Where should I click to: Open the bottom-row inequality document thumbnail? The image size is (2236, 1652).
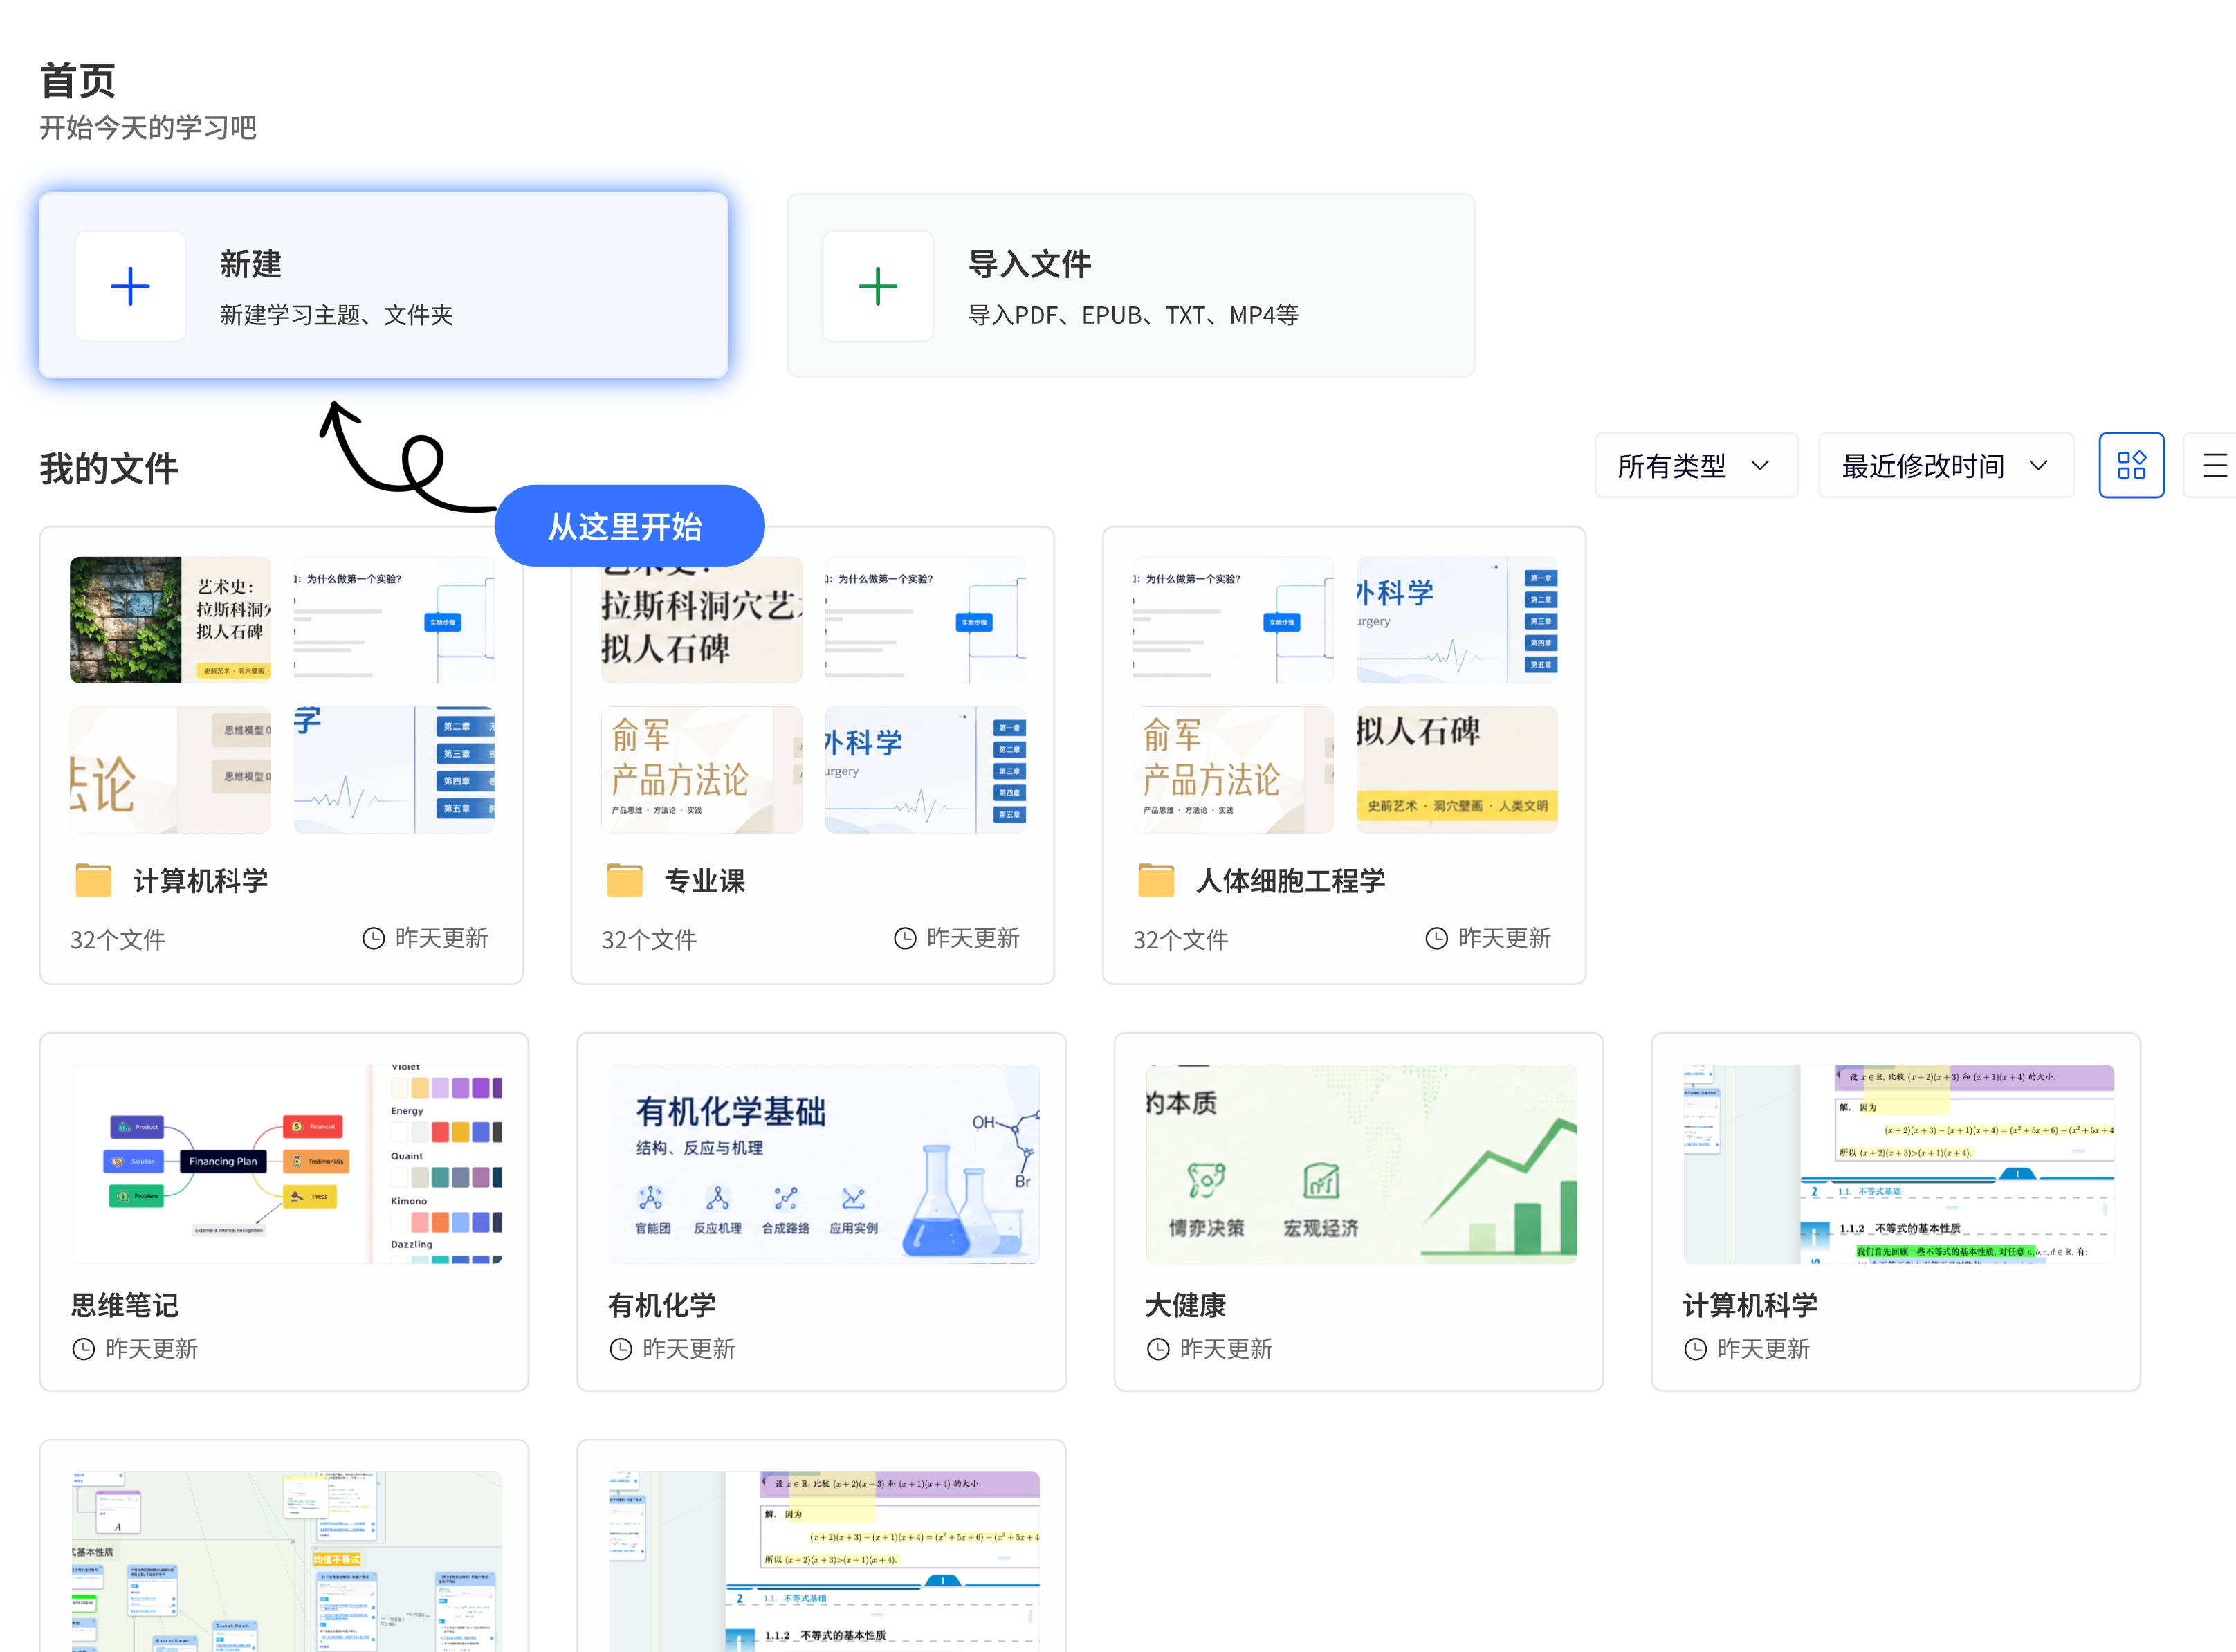[x=824, y=1561]
